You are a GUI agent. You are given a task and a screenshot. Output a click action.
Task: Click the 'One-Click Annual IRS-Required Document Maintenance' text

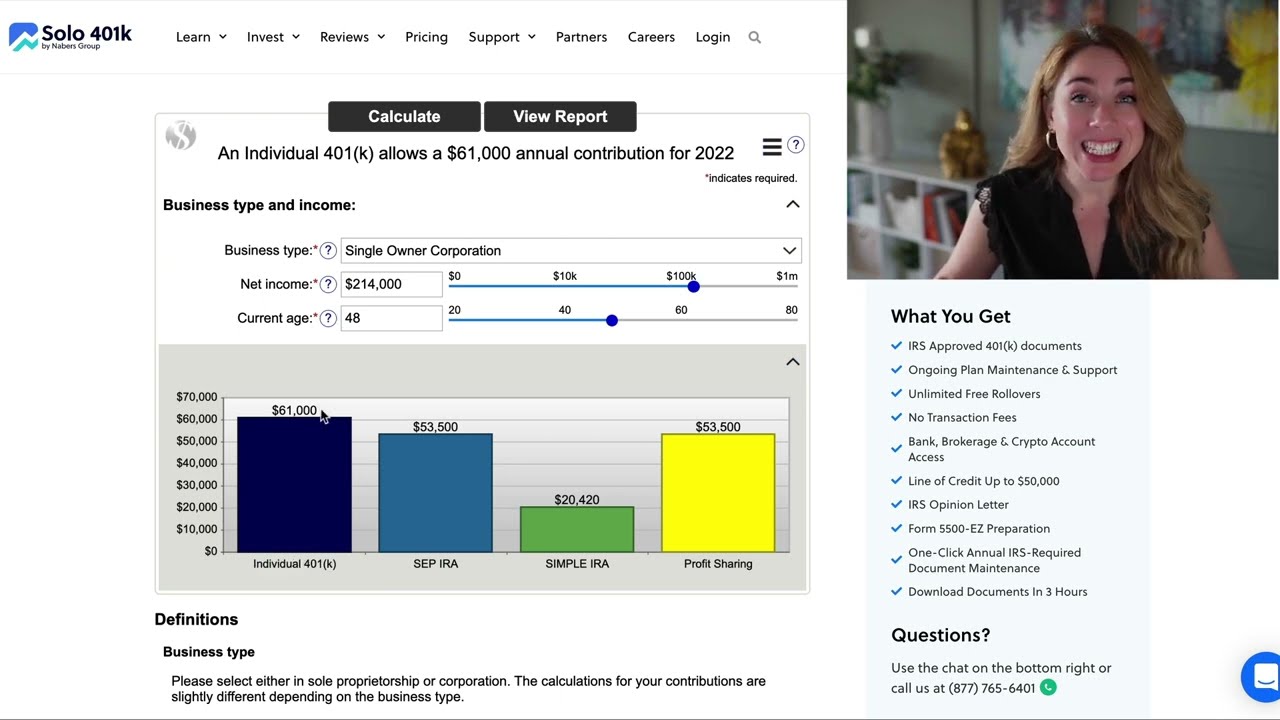click(x=995, y=561)
